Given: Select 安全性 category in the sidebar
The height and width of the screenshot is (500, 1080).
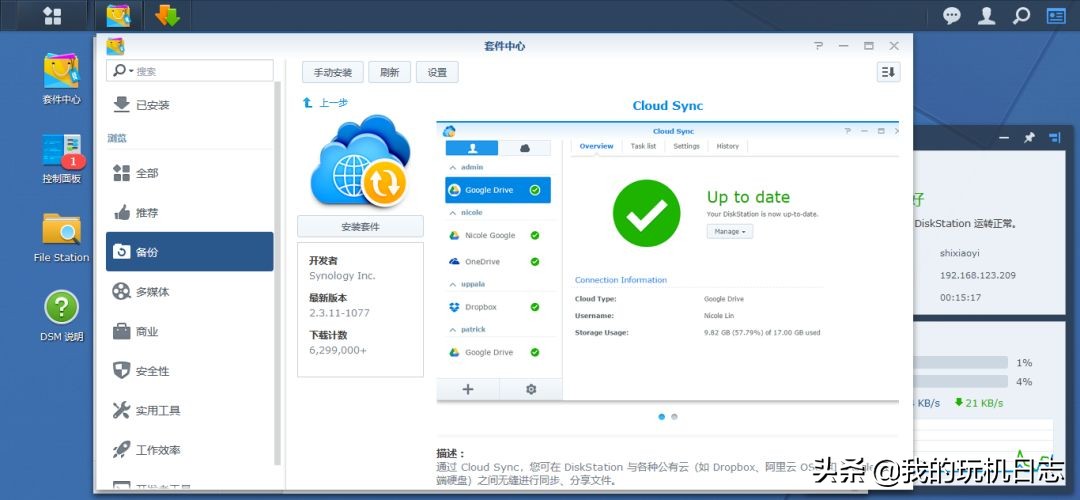Looking at the screenshot, I should 189,371.
